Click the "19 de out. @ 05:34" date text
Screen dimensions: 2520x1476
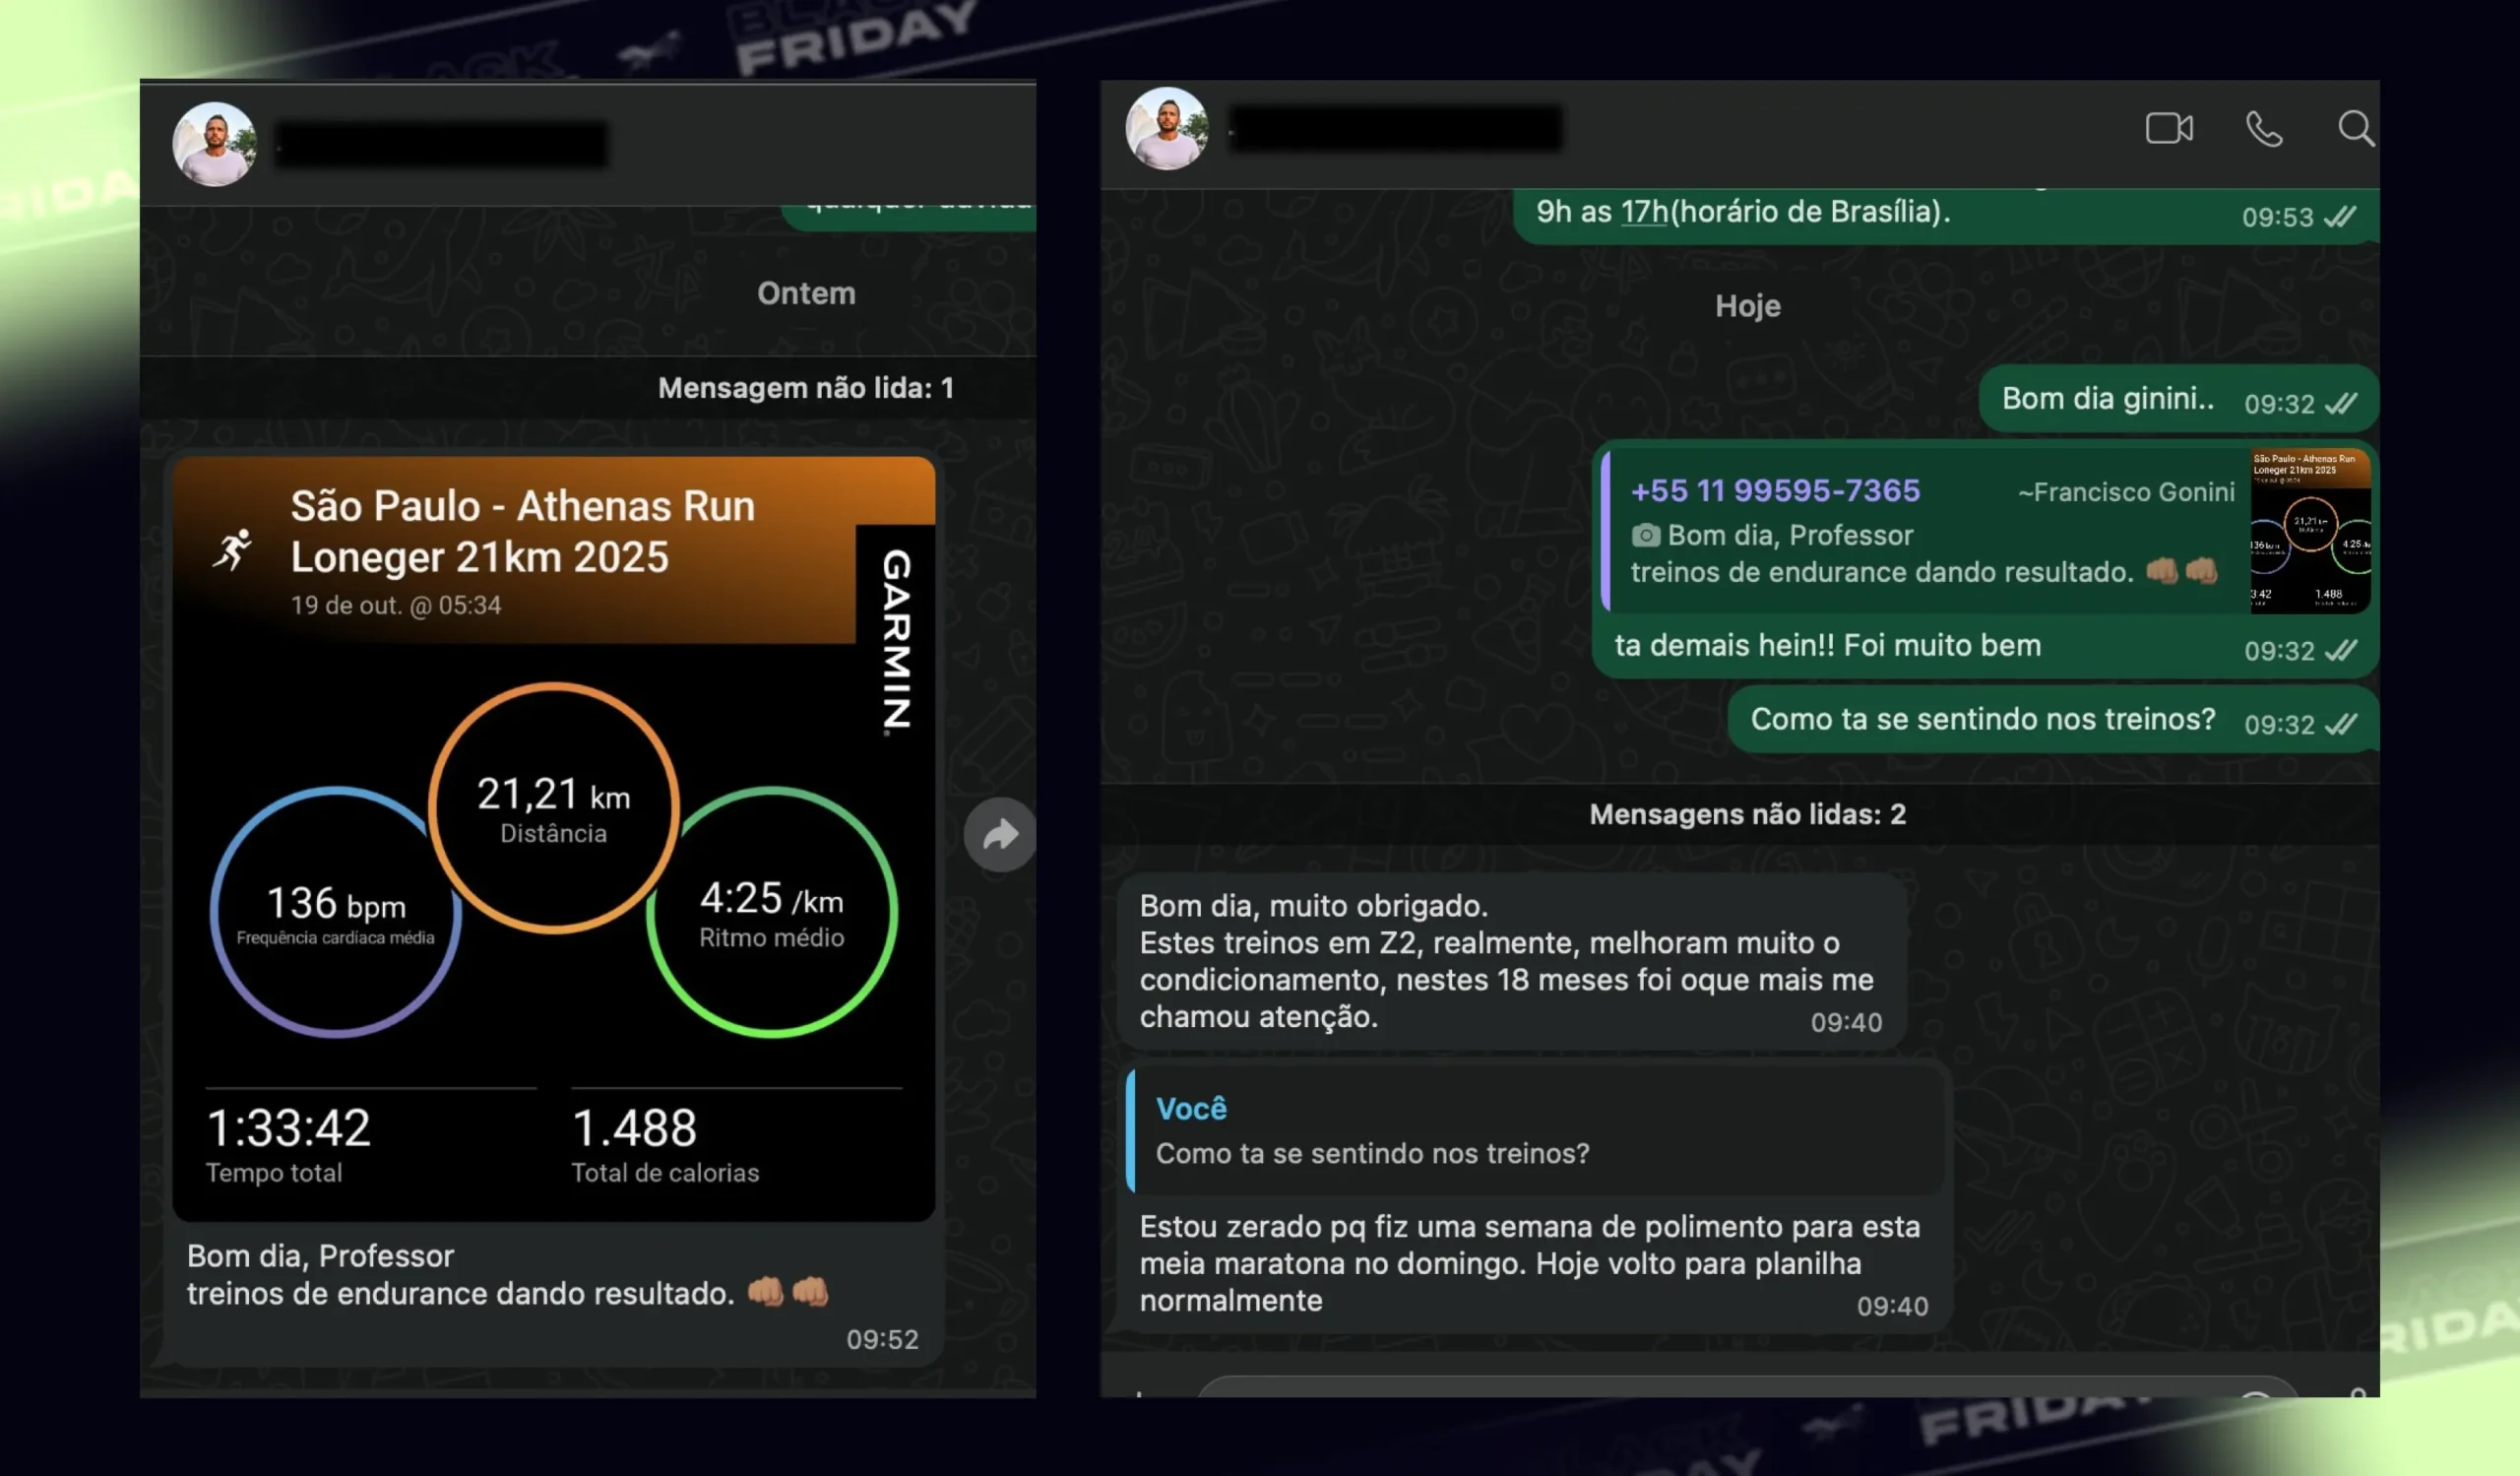[x=396, y=605]
